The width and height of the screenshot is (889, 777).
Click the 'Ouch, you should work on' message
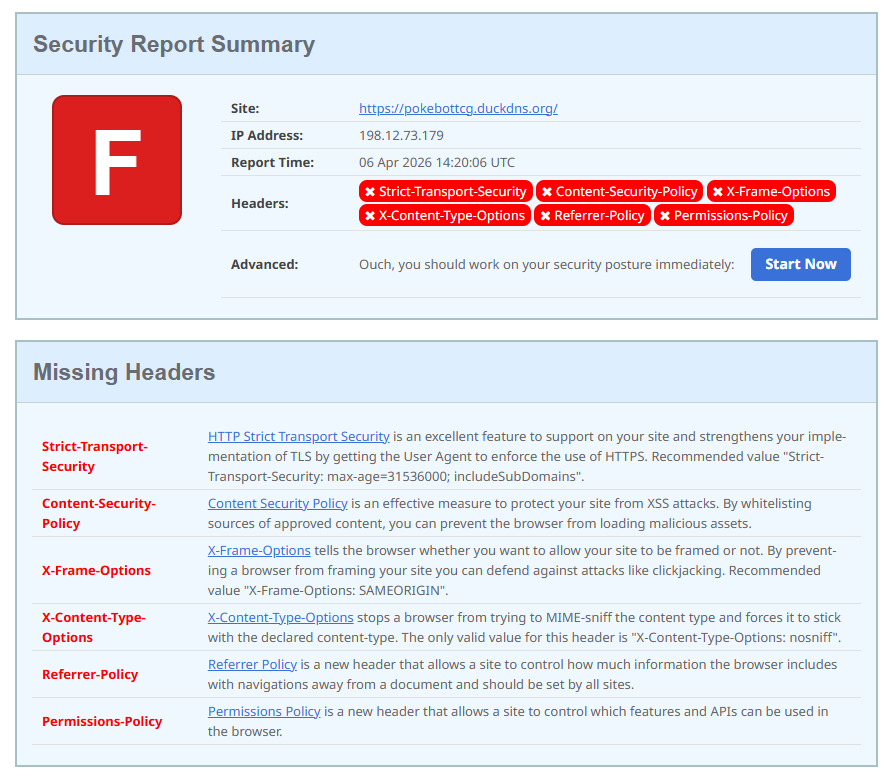pos(547,264)
